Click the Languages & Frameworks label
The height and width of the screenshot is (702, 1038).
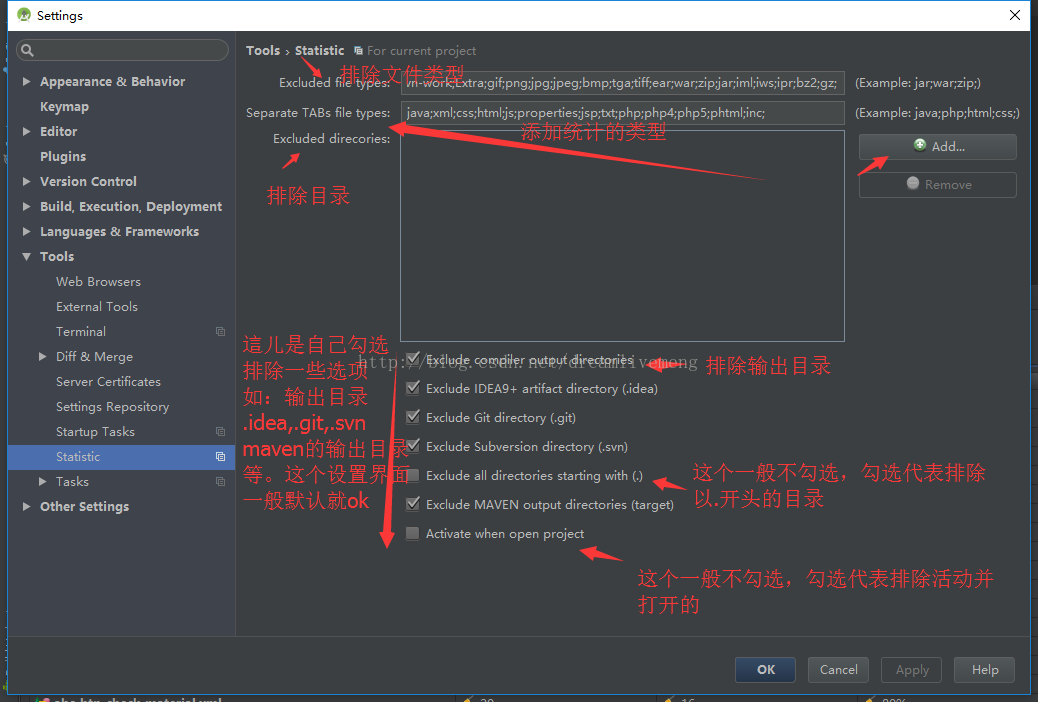click(x=119, y=231)
